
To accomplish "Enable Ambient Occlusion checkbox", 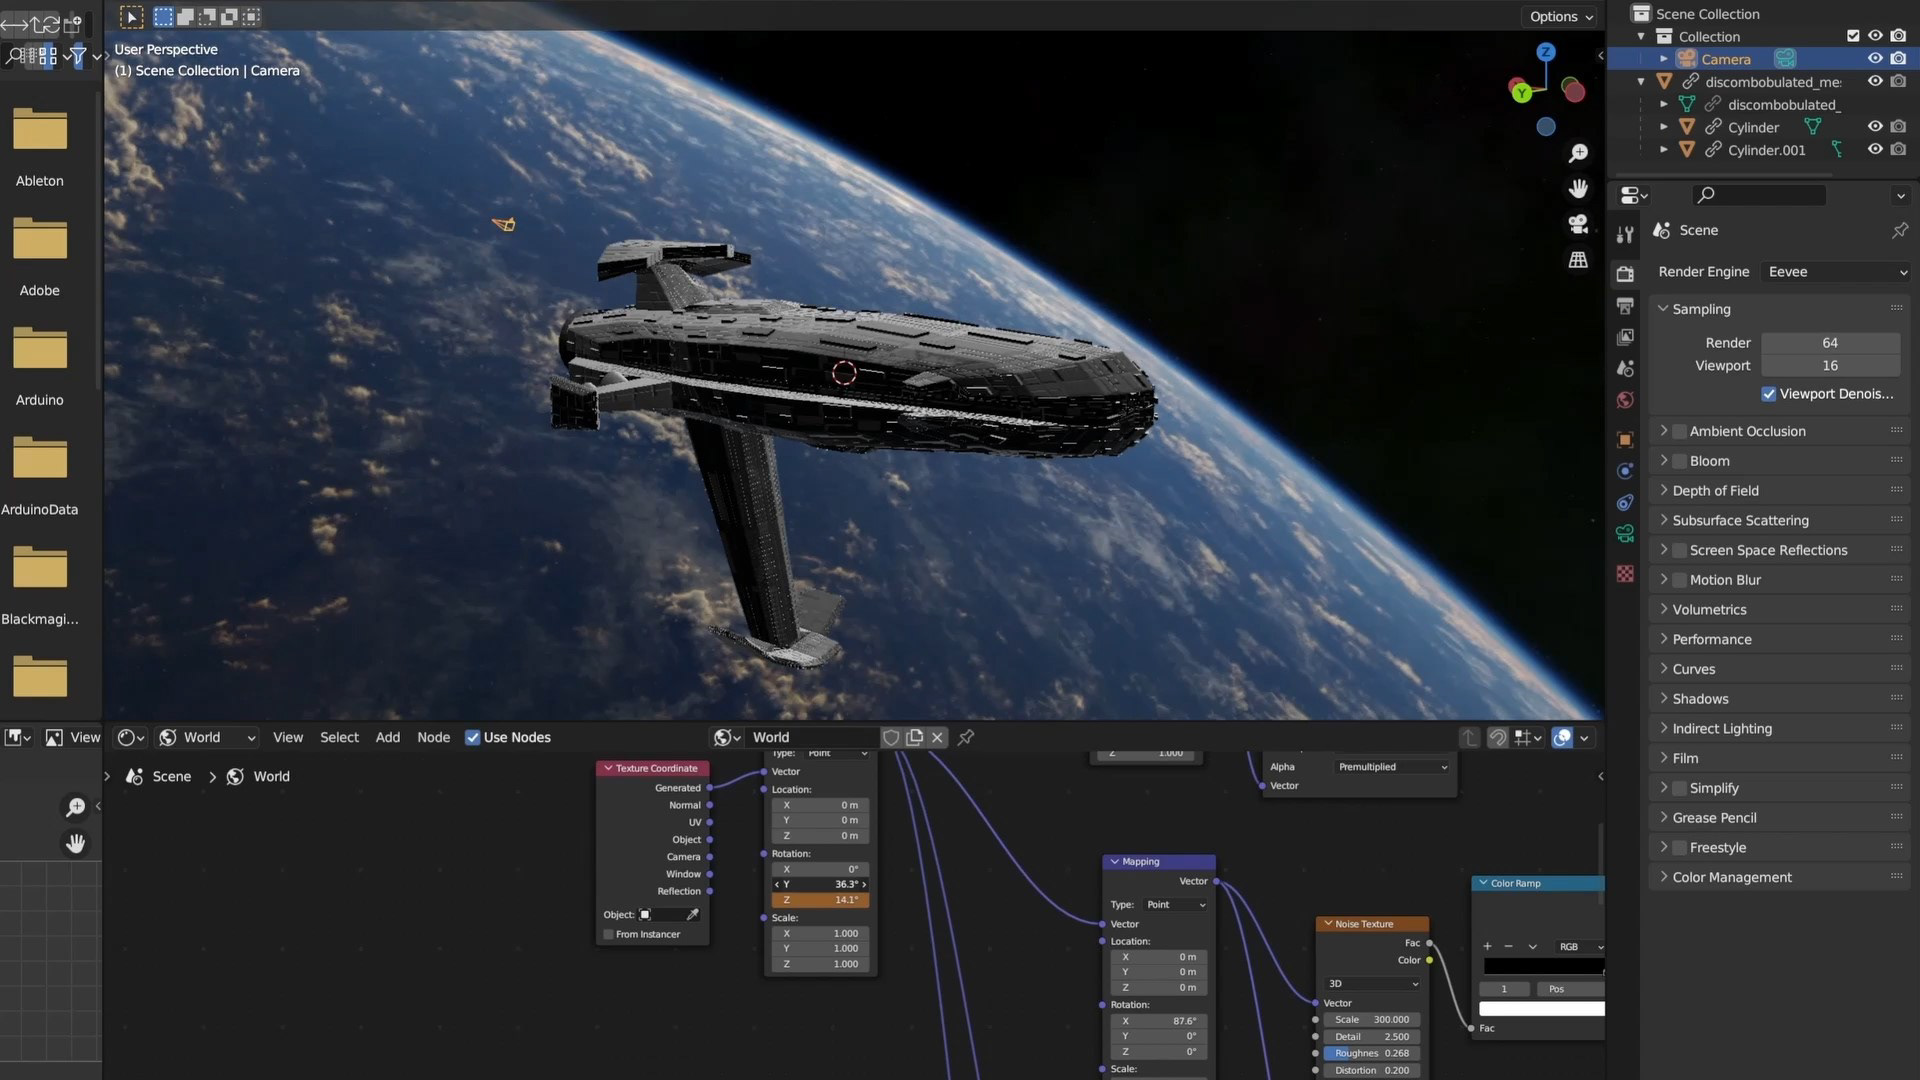I will click(1679, 431).
